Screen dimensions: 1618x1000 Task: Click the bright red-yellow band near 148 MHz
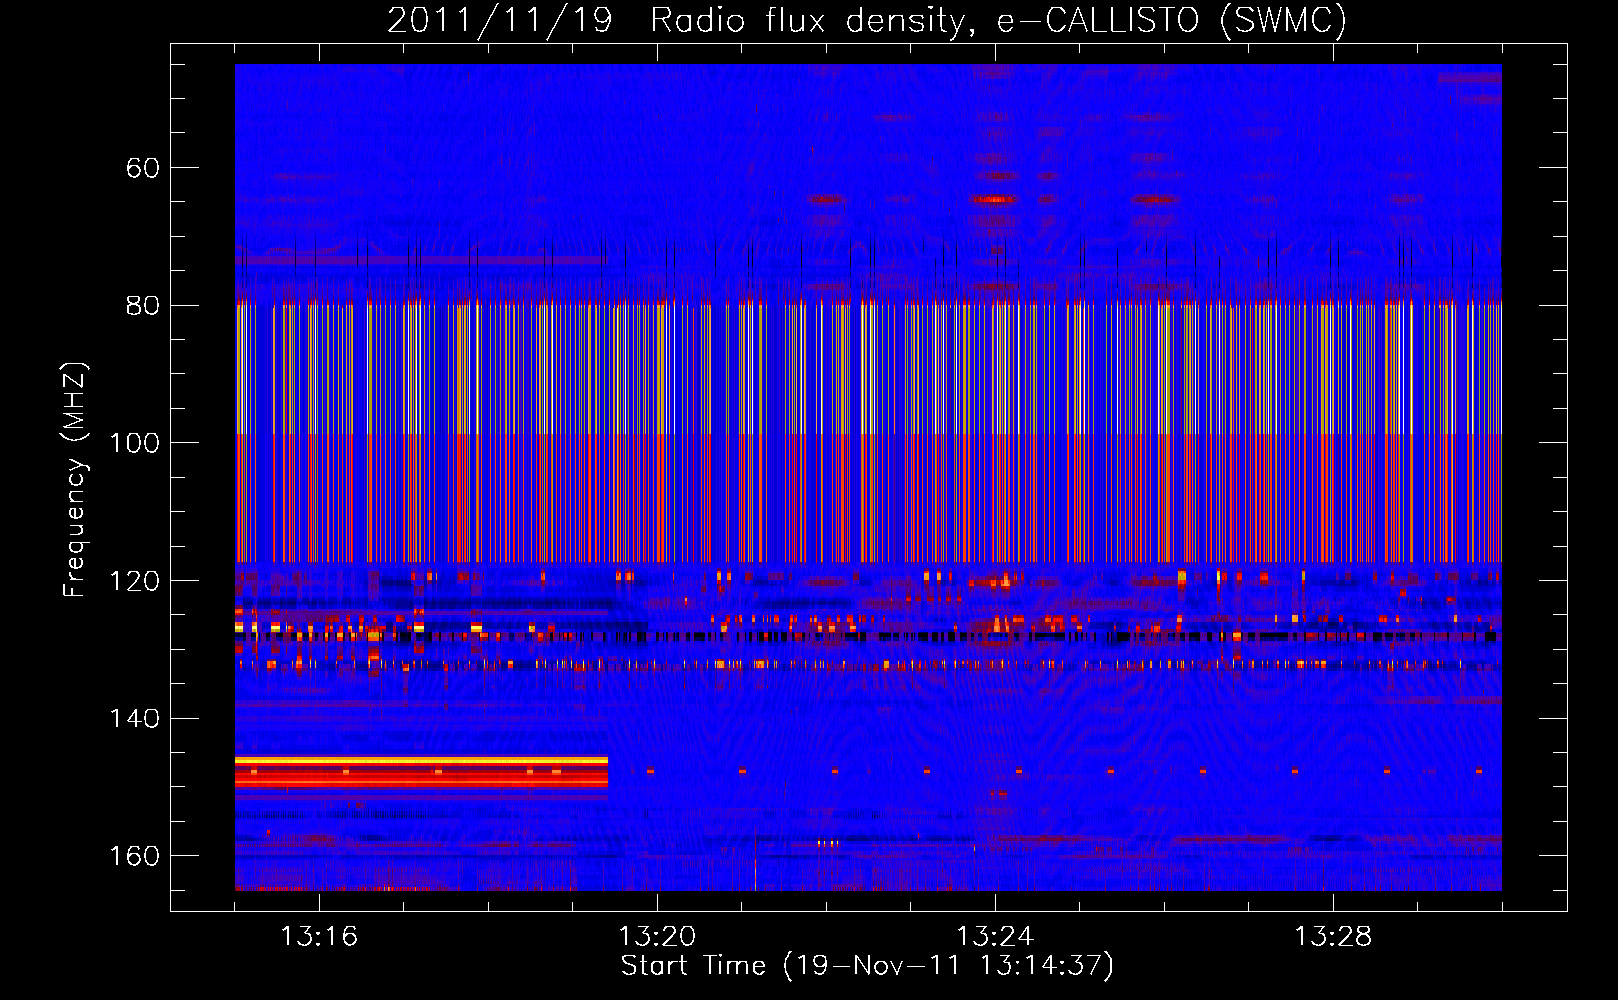421,772
